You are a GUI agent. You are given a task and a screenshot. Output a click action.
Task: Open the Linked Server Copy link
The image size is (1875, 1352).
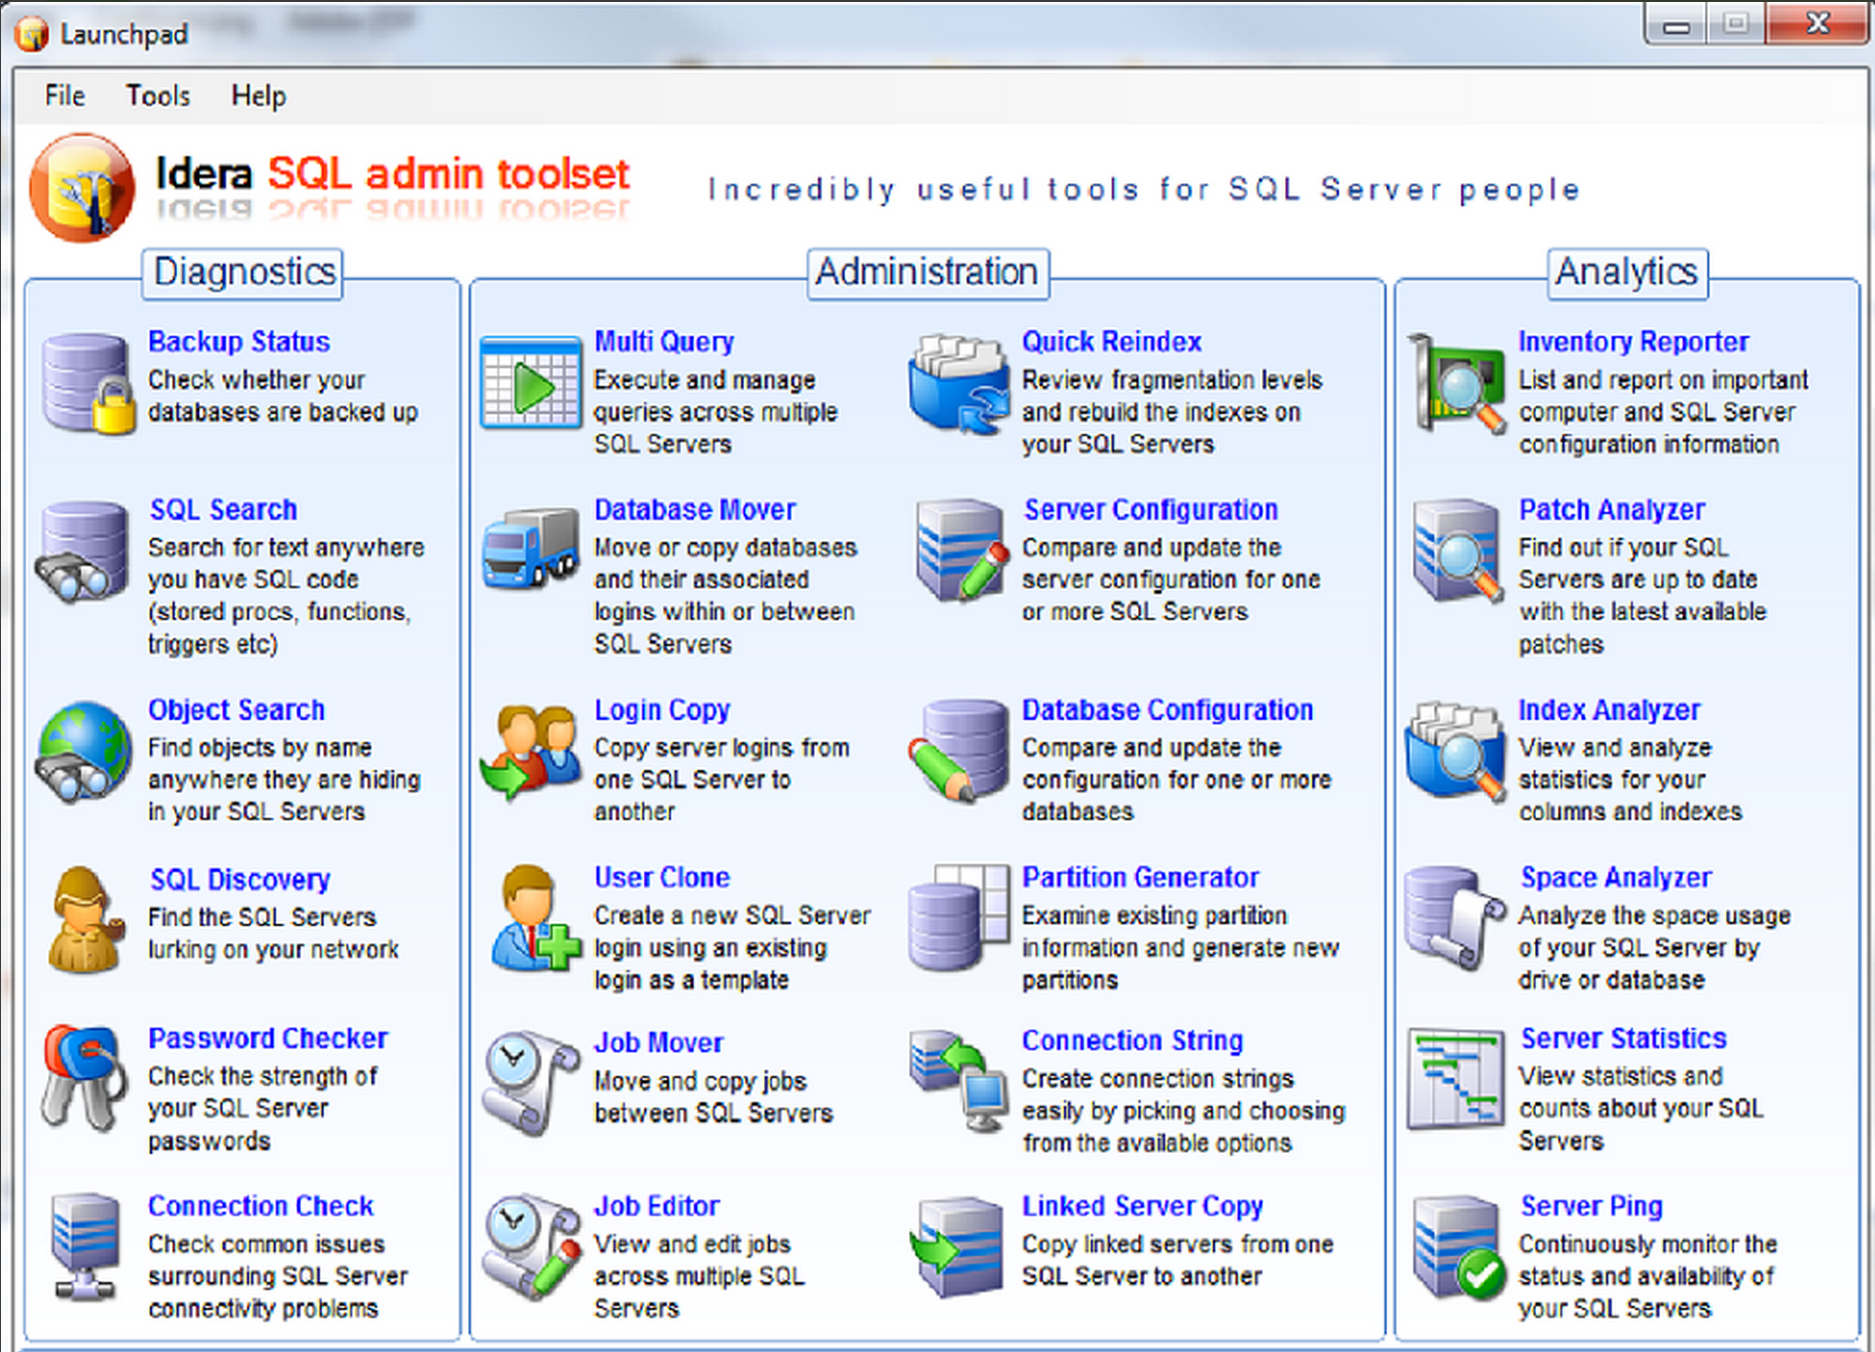(1143, 1207)
